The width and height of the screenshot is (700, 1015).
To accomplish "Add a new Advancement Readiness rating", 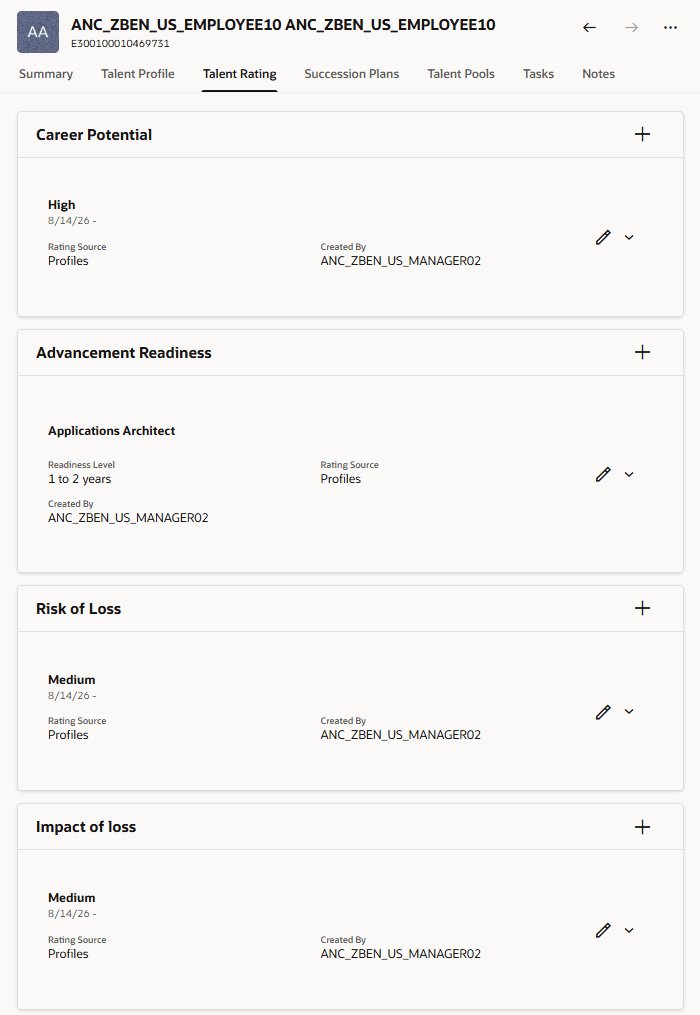I will click(642, 353).
